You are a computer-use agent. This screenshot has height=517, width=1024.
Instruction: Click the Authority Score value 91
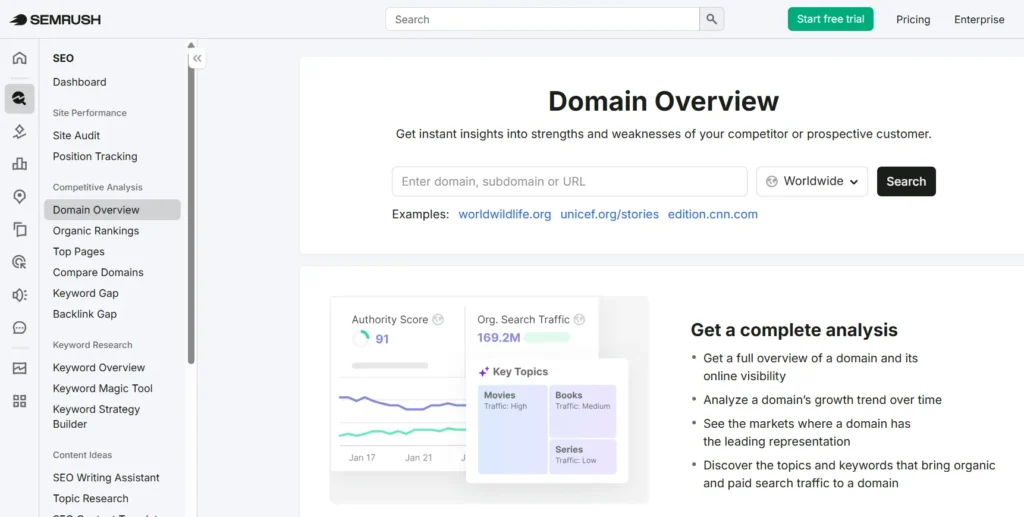pos(382,339)
